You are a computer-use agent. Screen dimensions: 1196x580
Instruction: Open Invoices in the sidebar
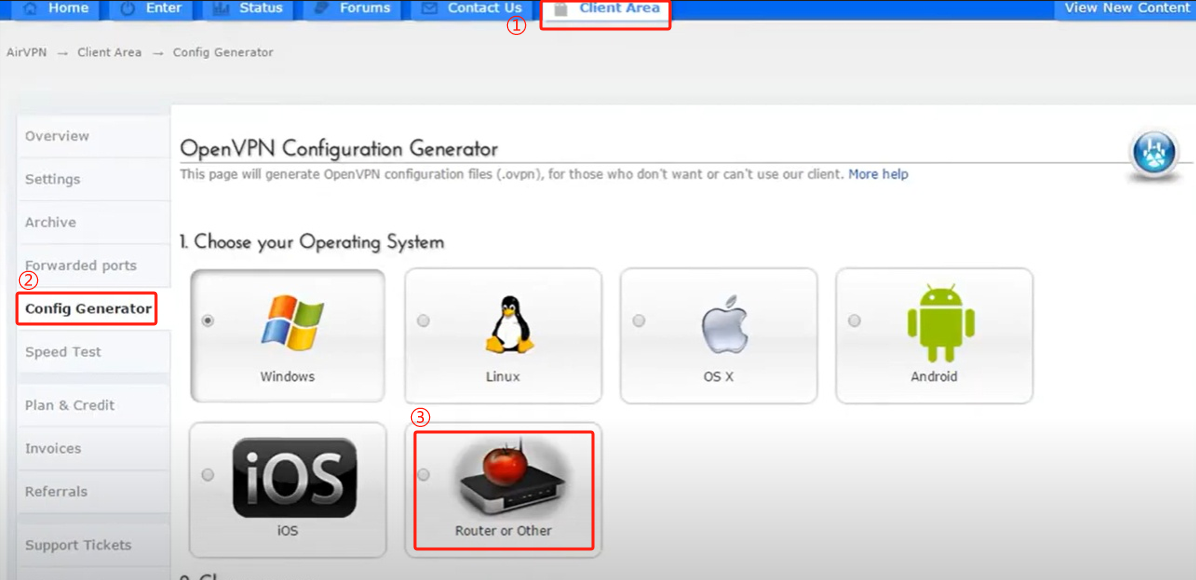pos(93,449)
